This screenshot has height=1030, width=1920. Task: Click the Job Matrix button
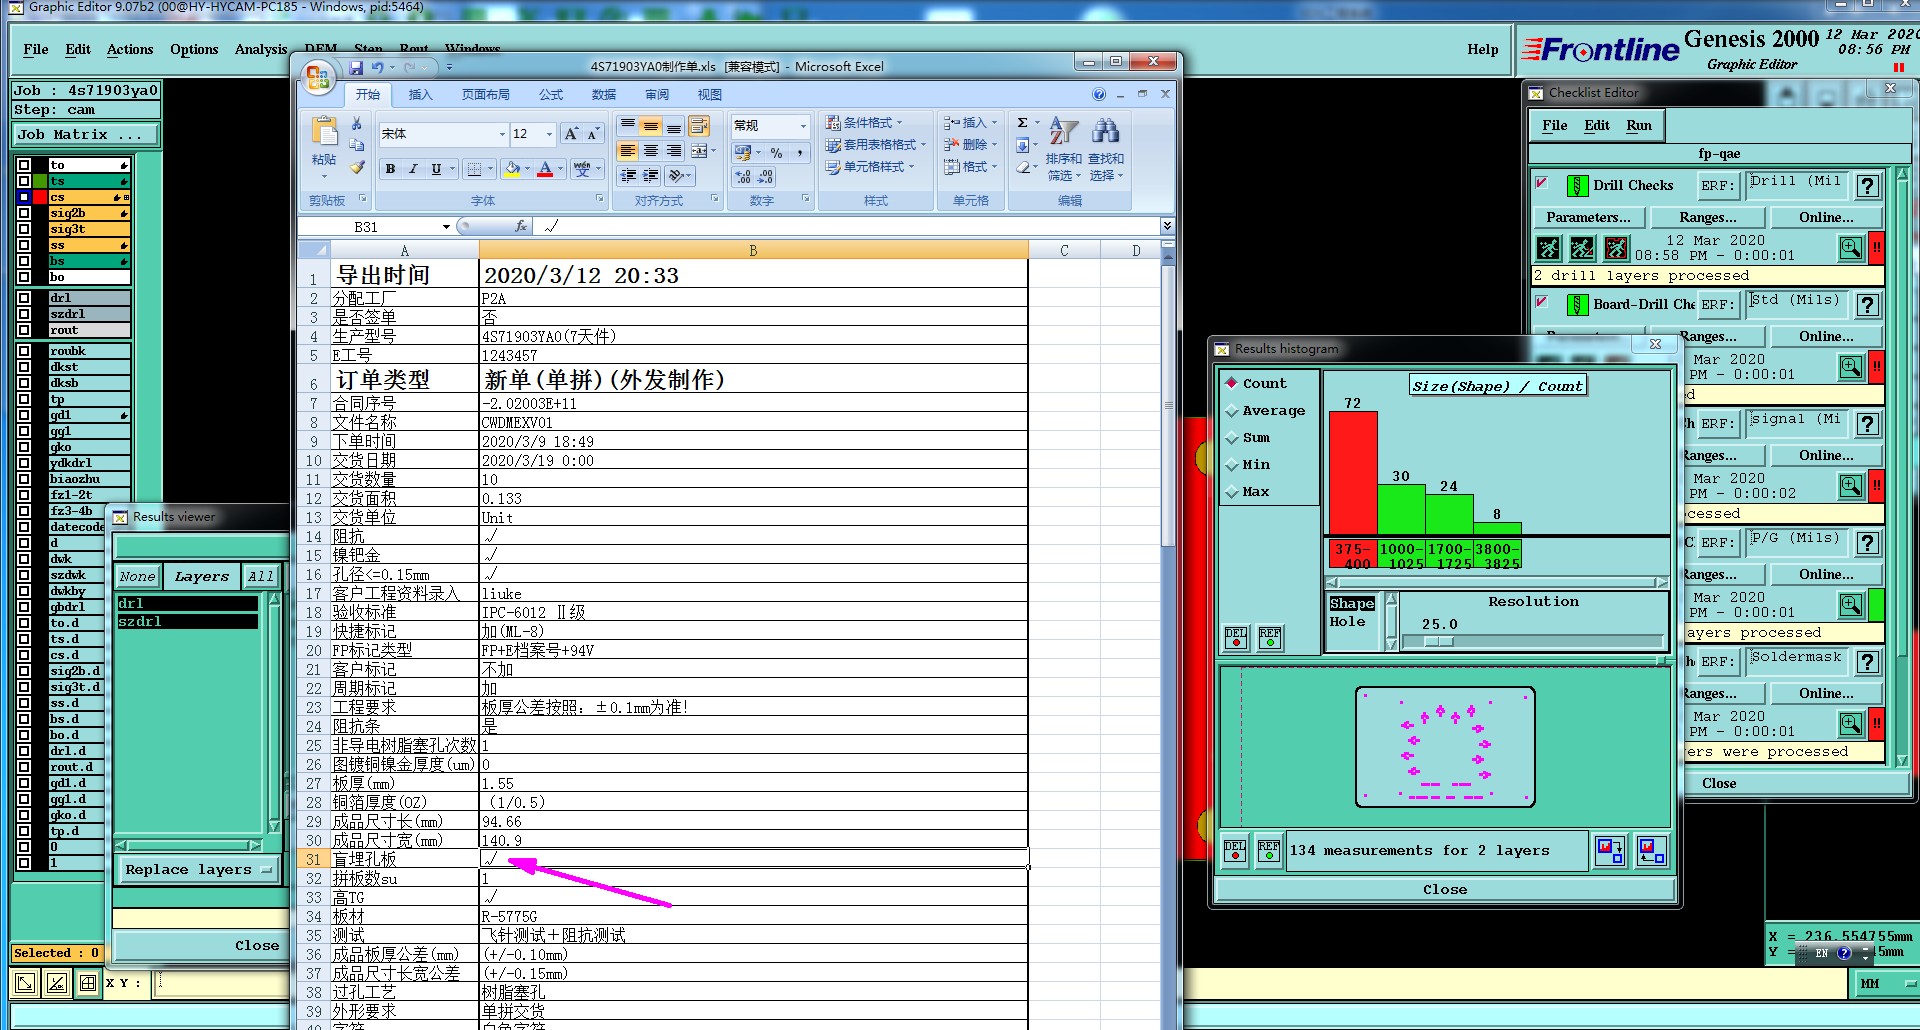tap(86, 135)
